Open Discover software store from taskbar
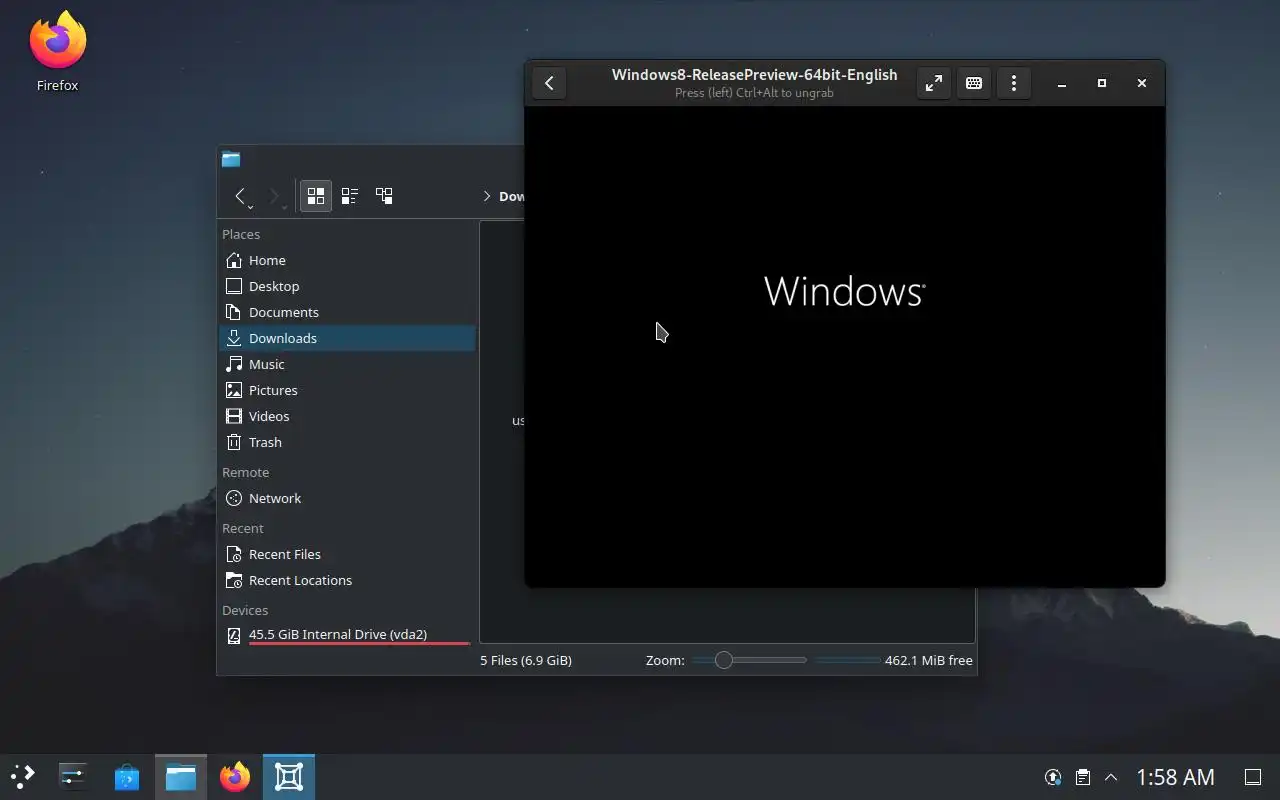This screenshot has height=800, width=1280. [127, 777]
